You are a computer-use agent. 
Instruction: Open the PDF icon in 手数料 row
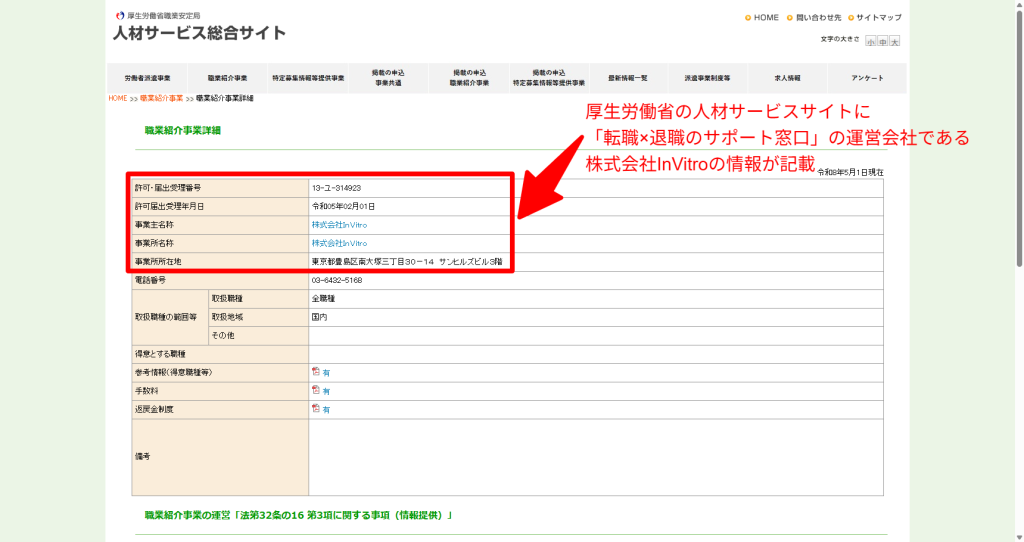coord(316,390)
